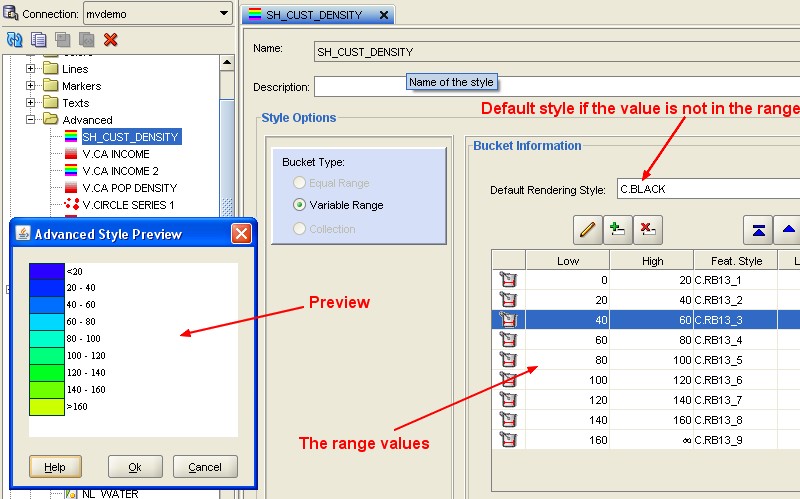Click the Default Rendering Style field

(708, 189)
